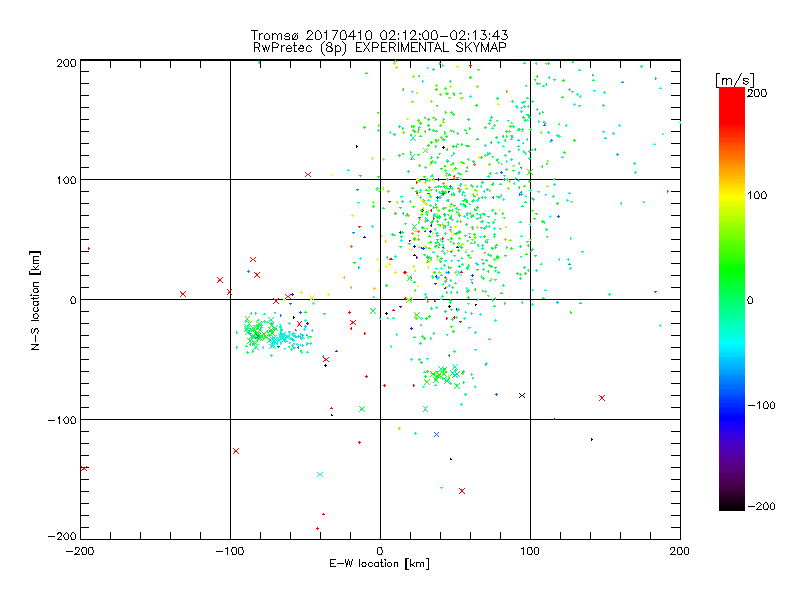Click the isolated cyan X marker in lower-left quadrant
Image resolution: width=800 pixels, height=600 pixels.
point(320,474)
